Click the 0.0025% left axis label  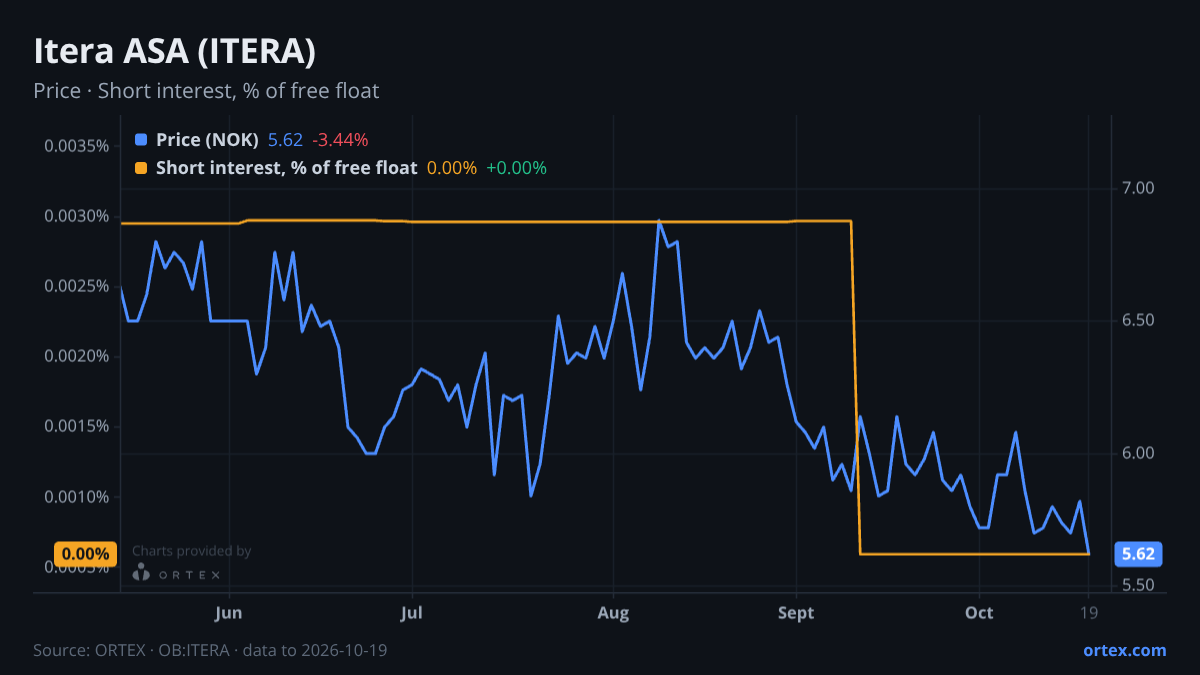click(76, 286)
